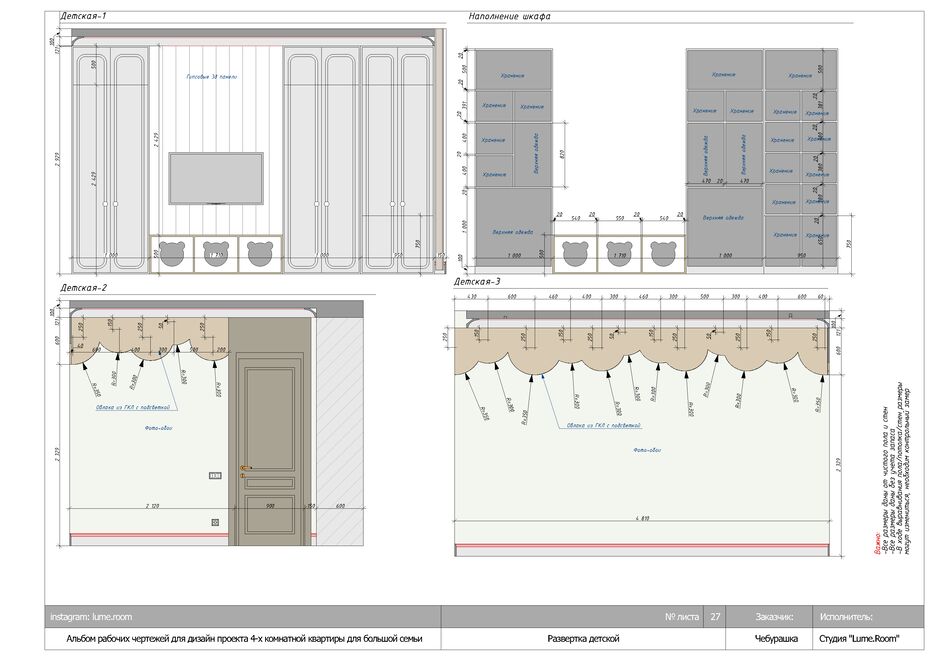Click the sheet number 27 cell
The width and height of the screenshot is (935, 661).
tap(715, 617)
